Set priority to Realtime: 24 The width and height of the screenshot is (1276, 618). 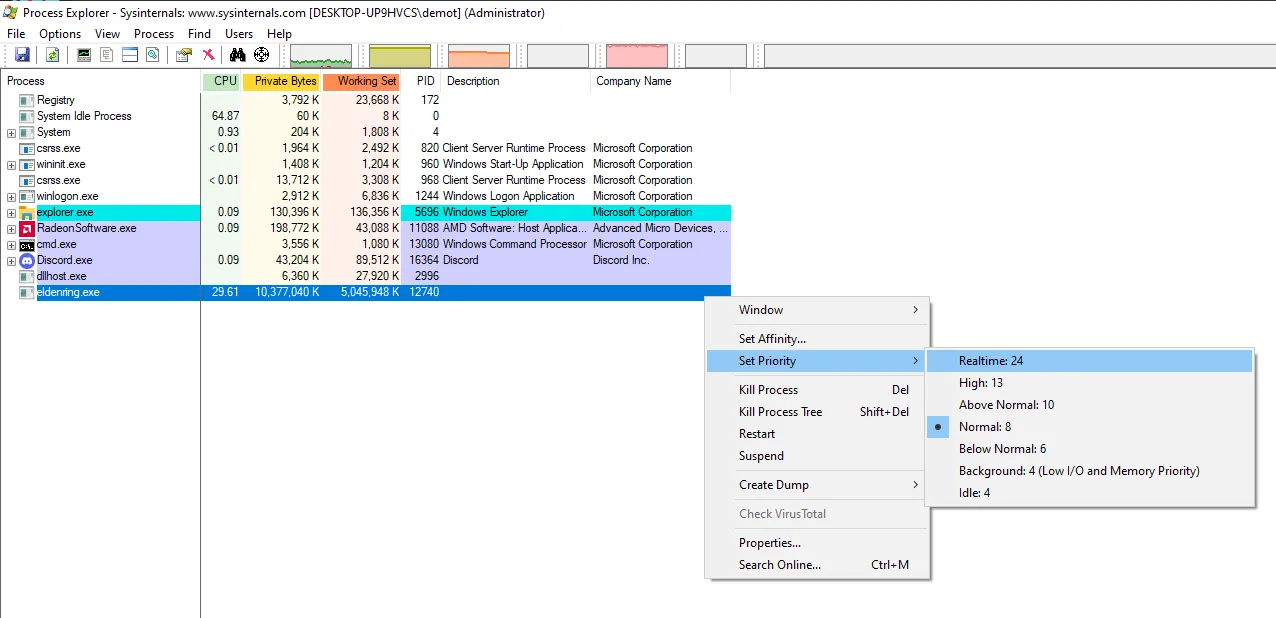pos(1090,361)
